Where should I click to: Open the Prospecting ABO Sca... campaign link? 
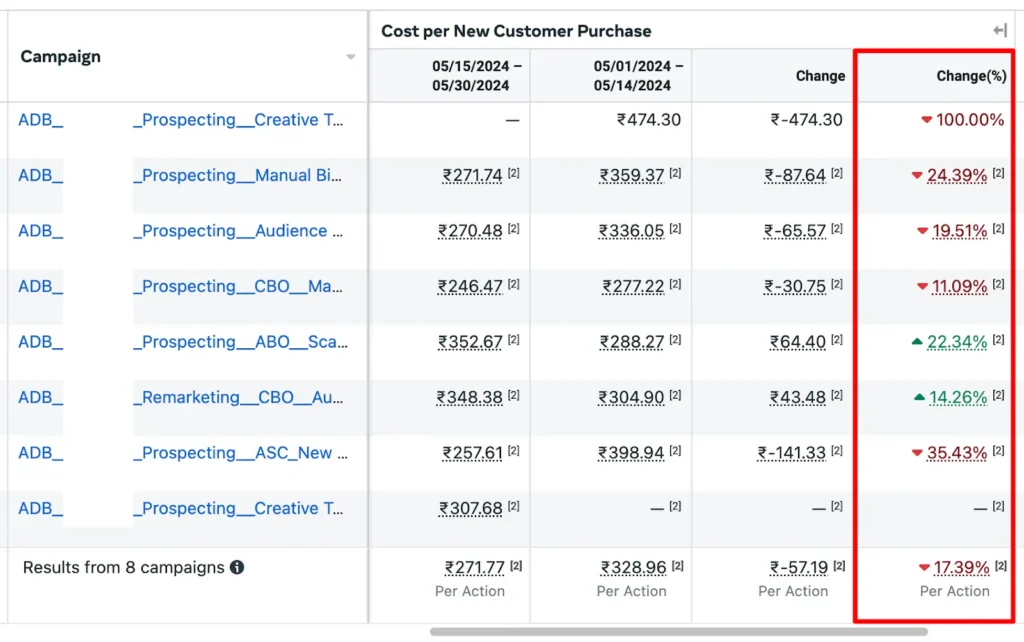click(x=241, y=342)
